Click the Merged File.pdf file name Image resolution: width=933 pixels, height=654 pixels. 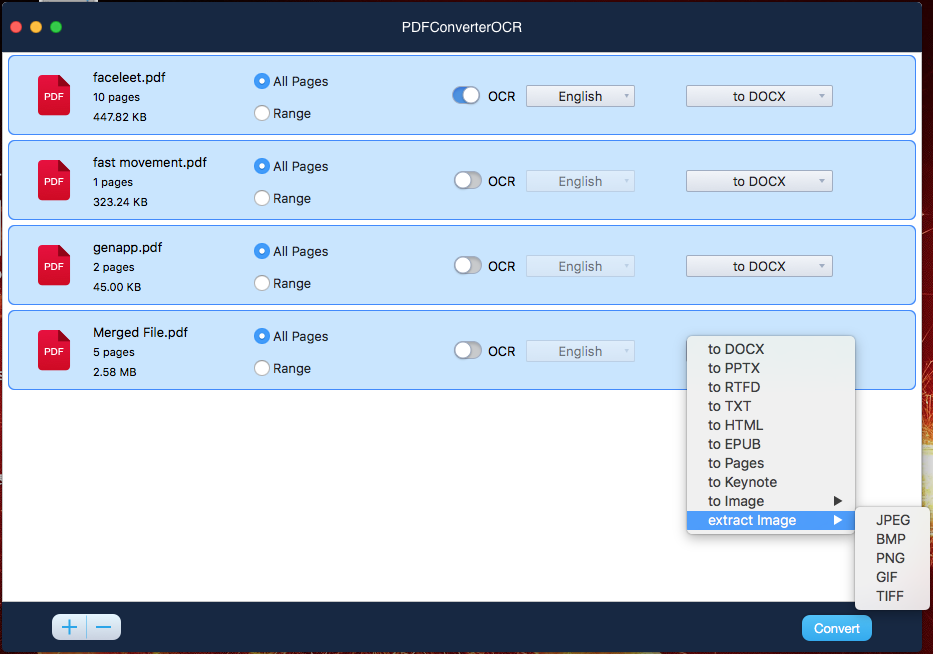(x=140, y=333)
